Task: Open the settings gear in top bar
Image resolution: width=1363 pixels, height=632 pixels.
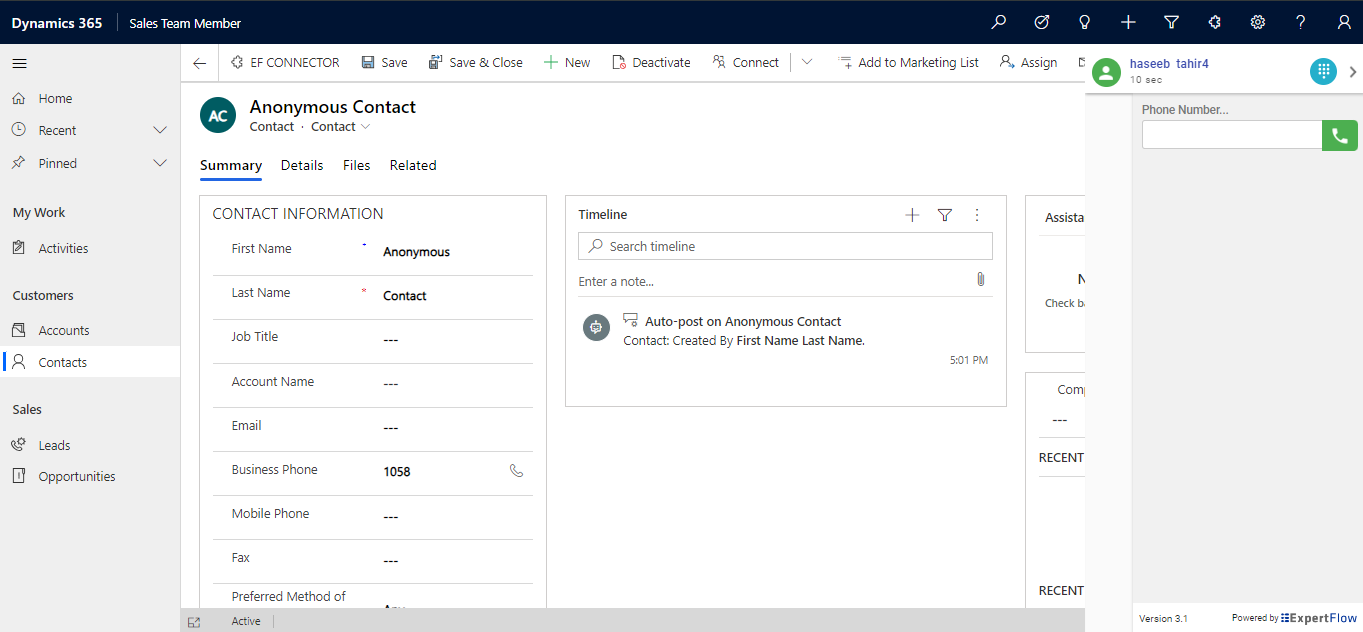Action: point(1258,22)
